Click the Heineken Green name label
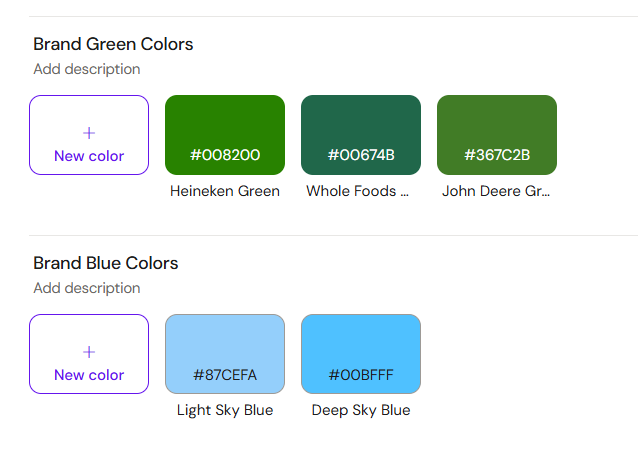 [225, 191]
